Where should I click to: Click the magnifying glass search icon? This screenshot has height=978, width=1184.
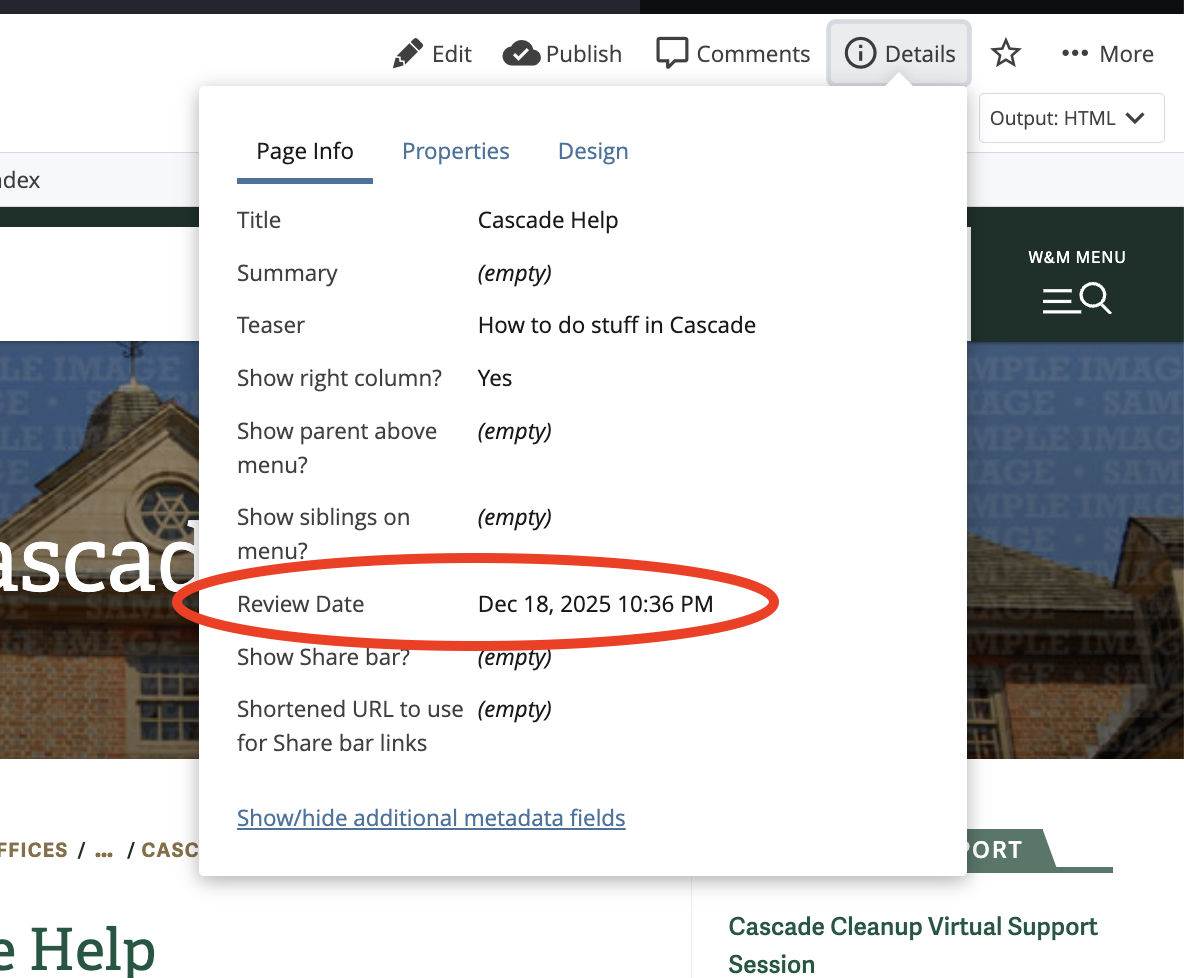point(1092,298)
